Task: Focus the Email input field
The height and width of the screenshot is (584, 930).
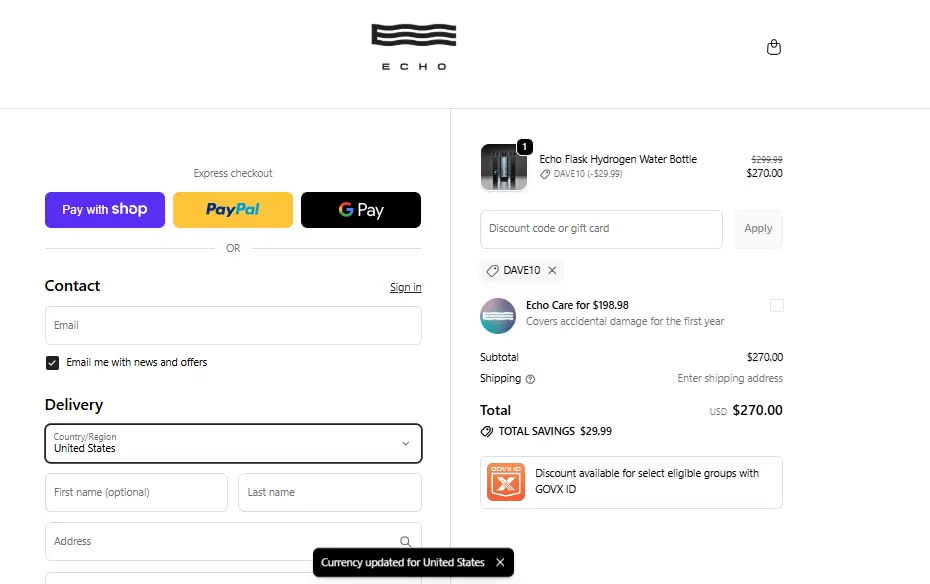Action: coord(233,326)
